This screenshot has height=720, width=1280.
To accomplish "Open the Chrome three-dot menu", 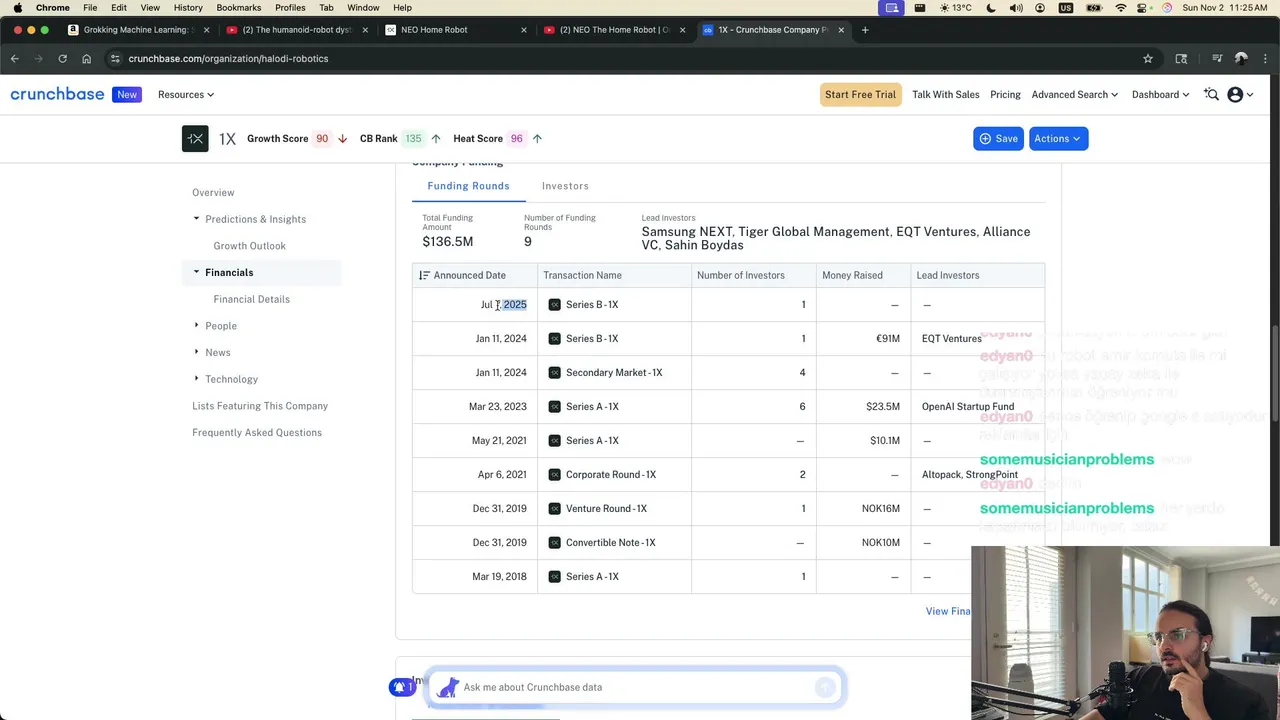I will click(x=1265, y=59).
